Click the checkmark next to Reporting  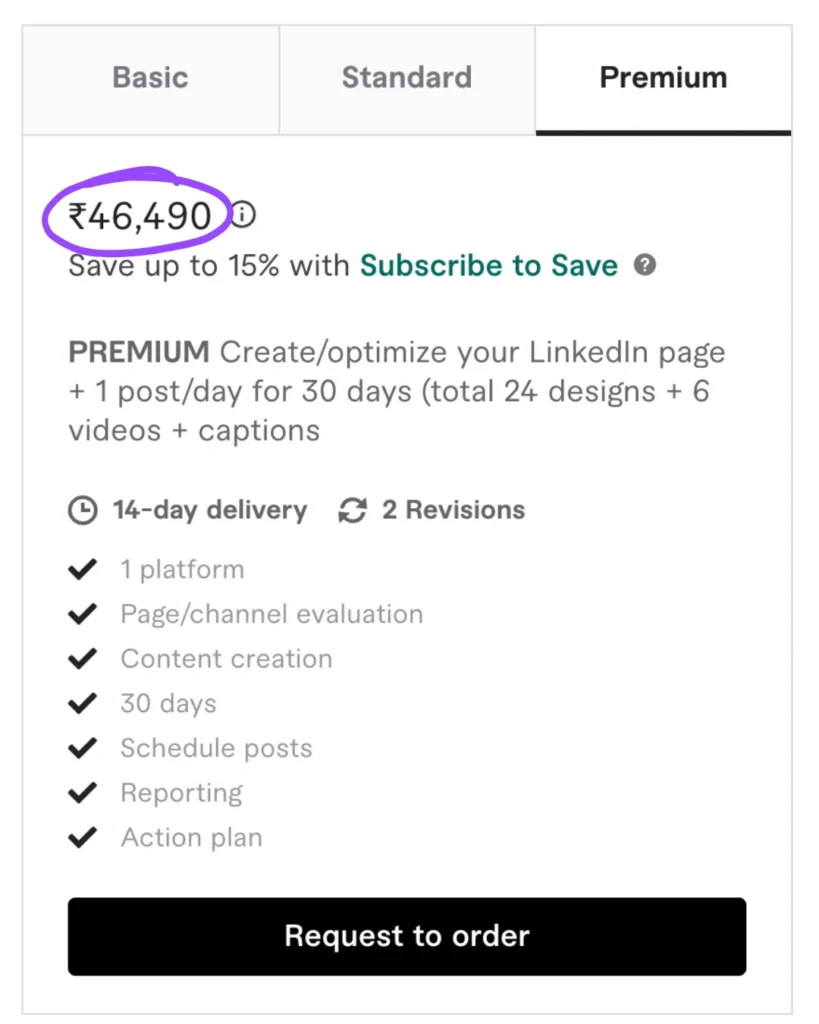(x=82, y=793)
